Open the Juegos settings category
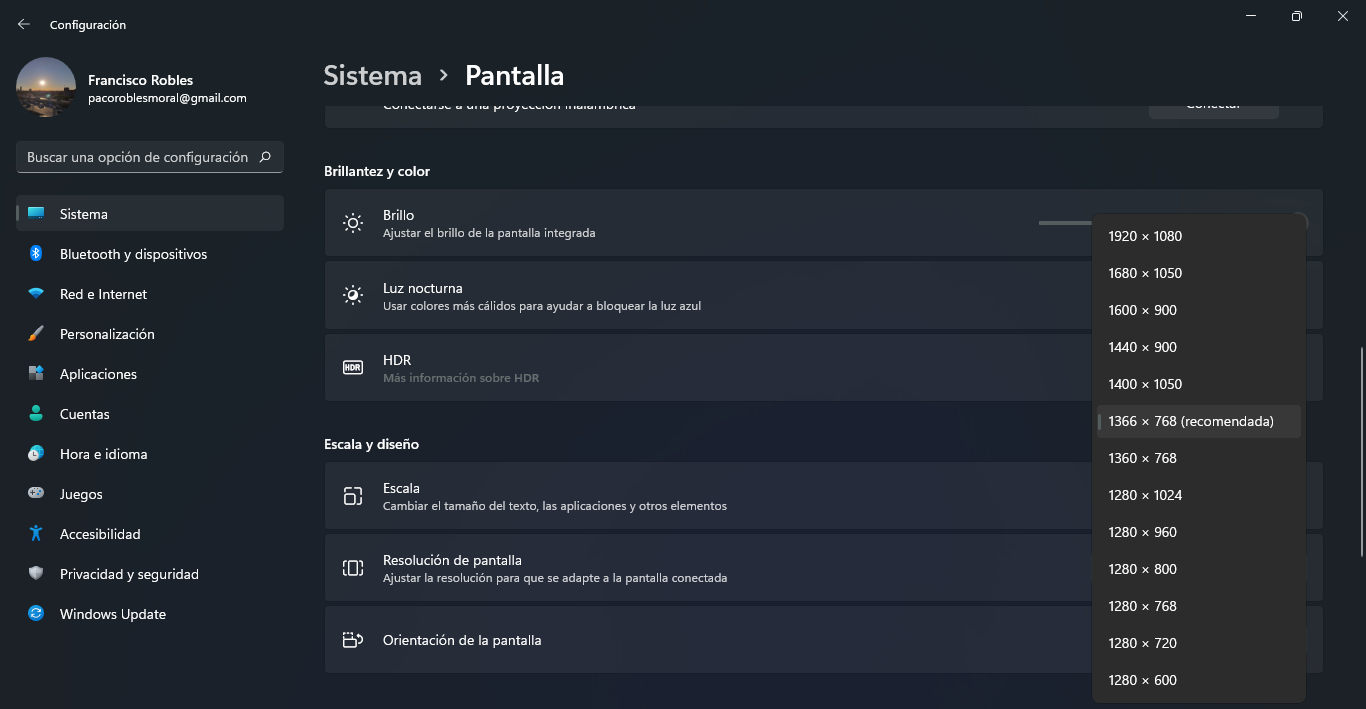 coord(81,494)
